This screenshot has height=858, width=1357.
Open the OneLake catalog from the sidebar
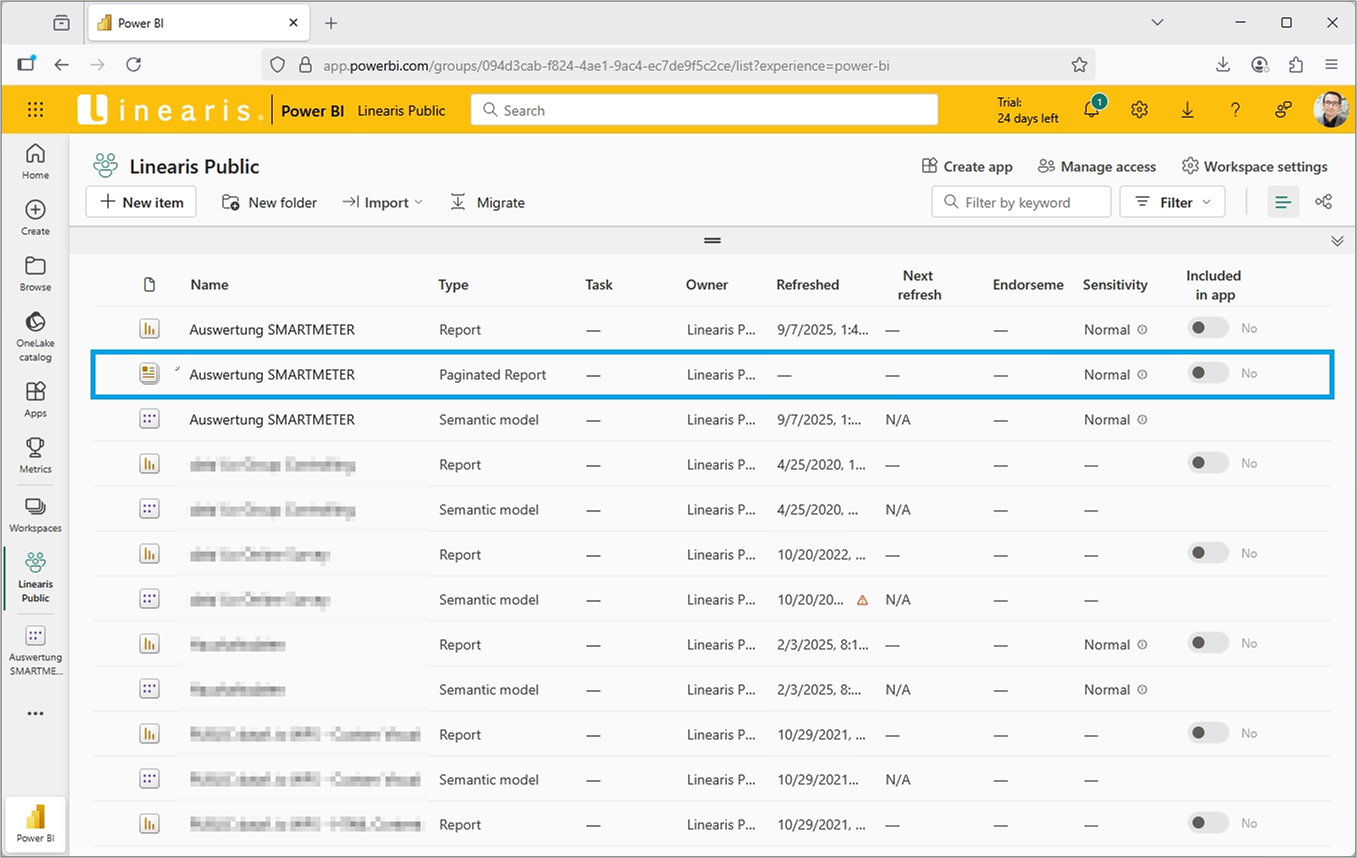pos(35,330)
